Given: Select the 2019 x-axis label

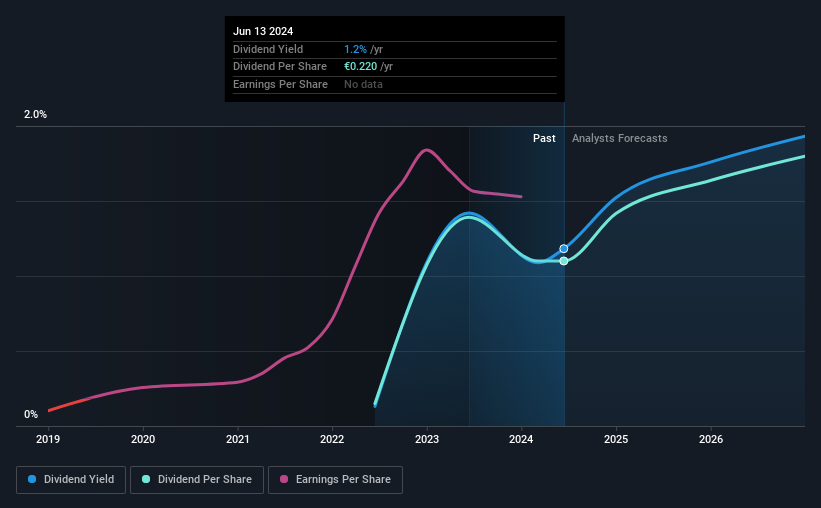Looking at the screenshot, I should (48, 439).
